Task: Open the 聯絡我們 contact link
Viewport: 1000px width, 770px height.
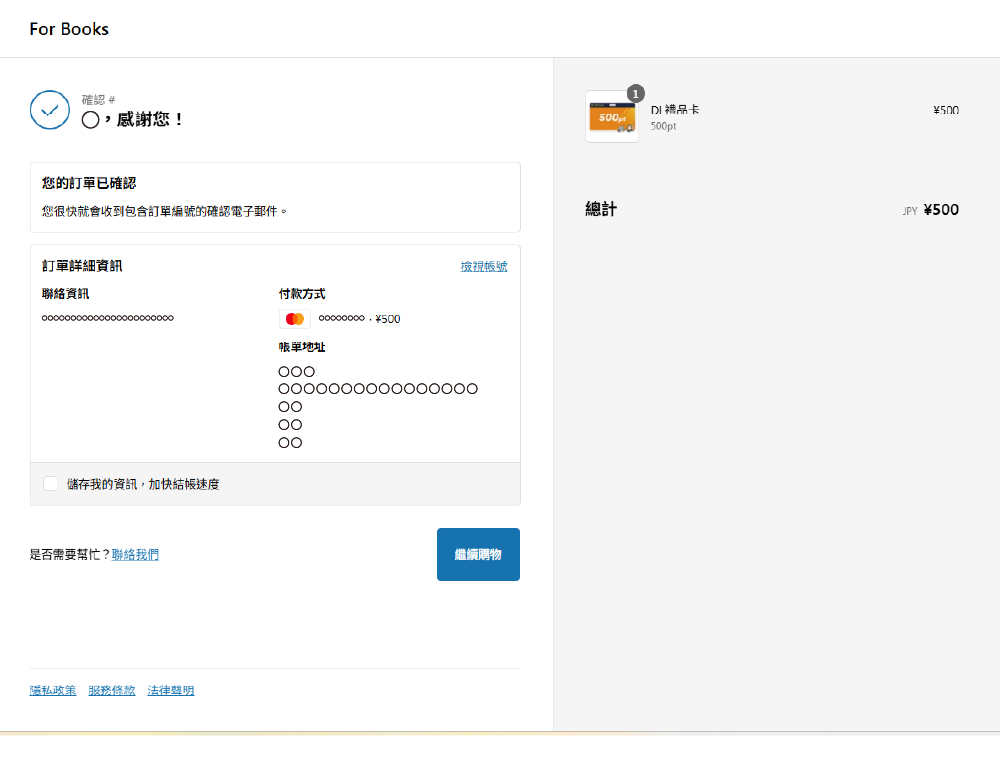Action: pyautogui.click(x=135, y=553)
